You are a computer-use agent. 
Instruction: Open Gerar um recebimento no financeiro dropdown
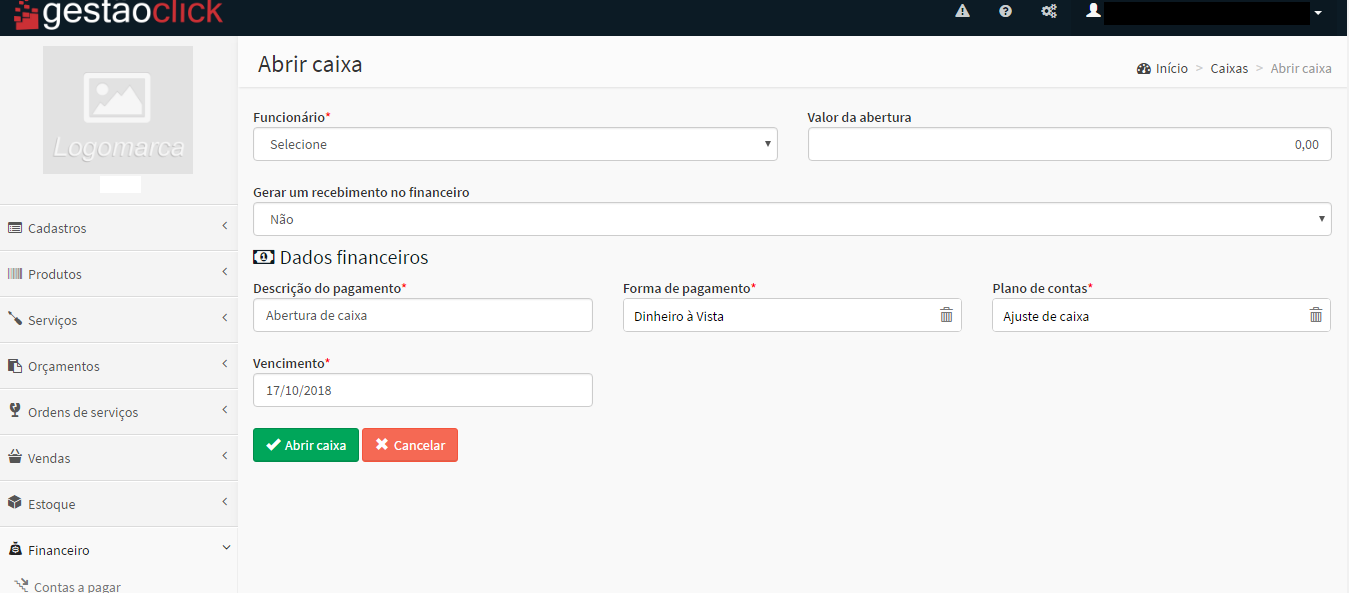click(x=792, y=219)
